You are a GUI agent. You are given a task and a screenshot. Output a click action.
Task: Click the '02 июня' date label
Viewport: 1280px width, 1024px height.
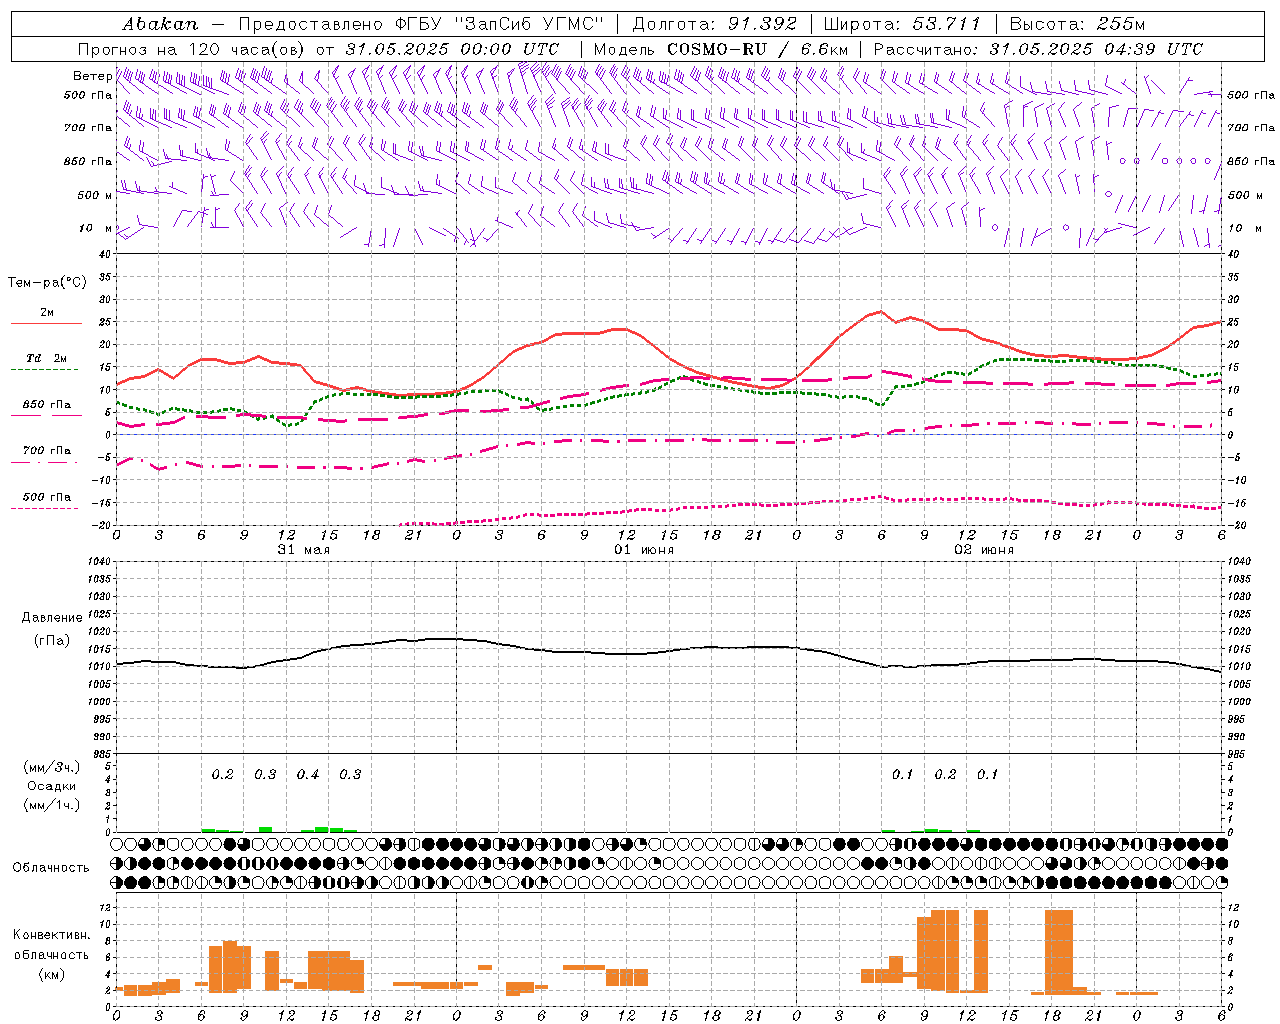[984, 550]
